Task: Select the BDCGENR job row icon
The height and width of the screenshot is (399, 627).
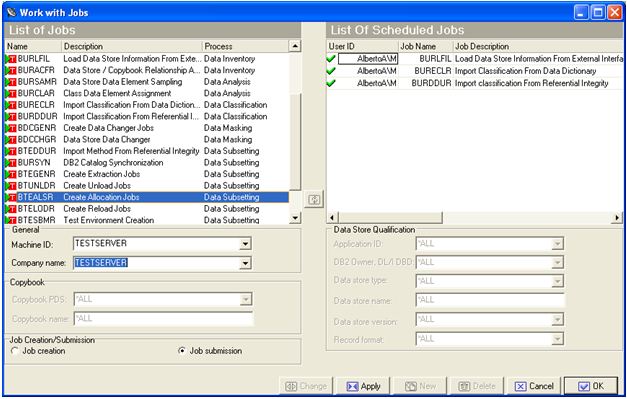Action: [11, 128]
